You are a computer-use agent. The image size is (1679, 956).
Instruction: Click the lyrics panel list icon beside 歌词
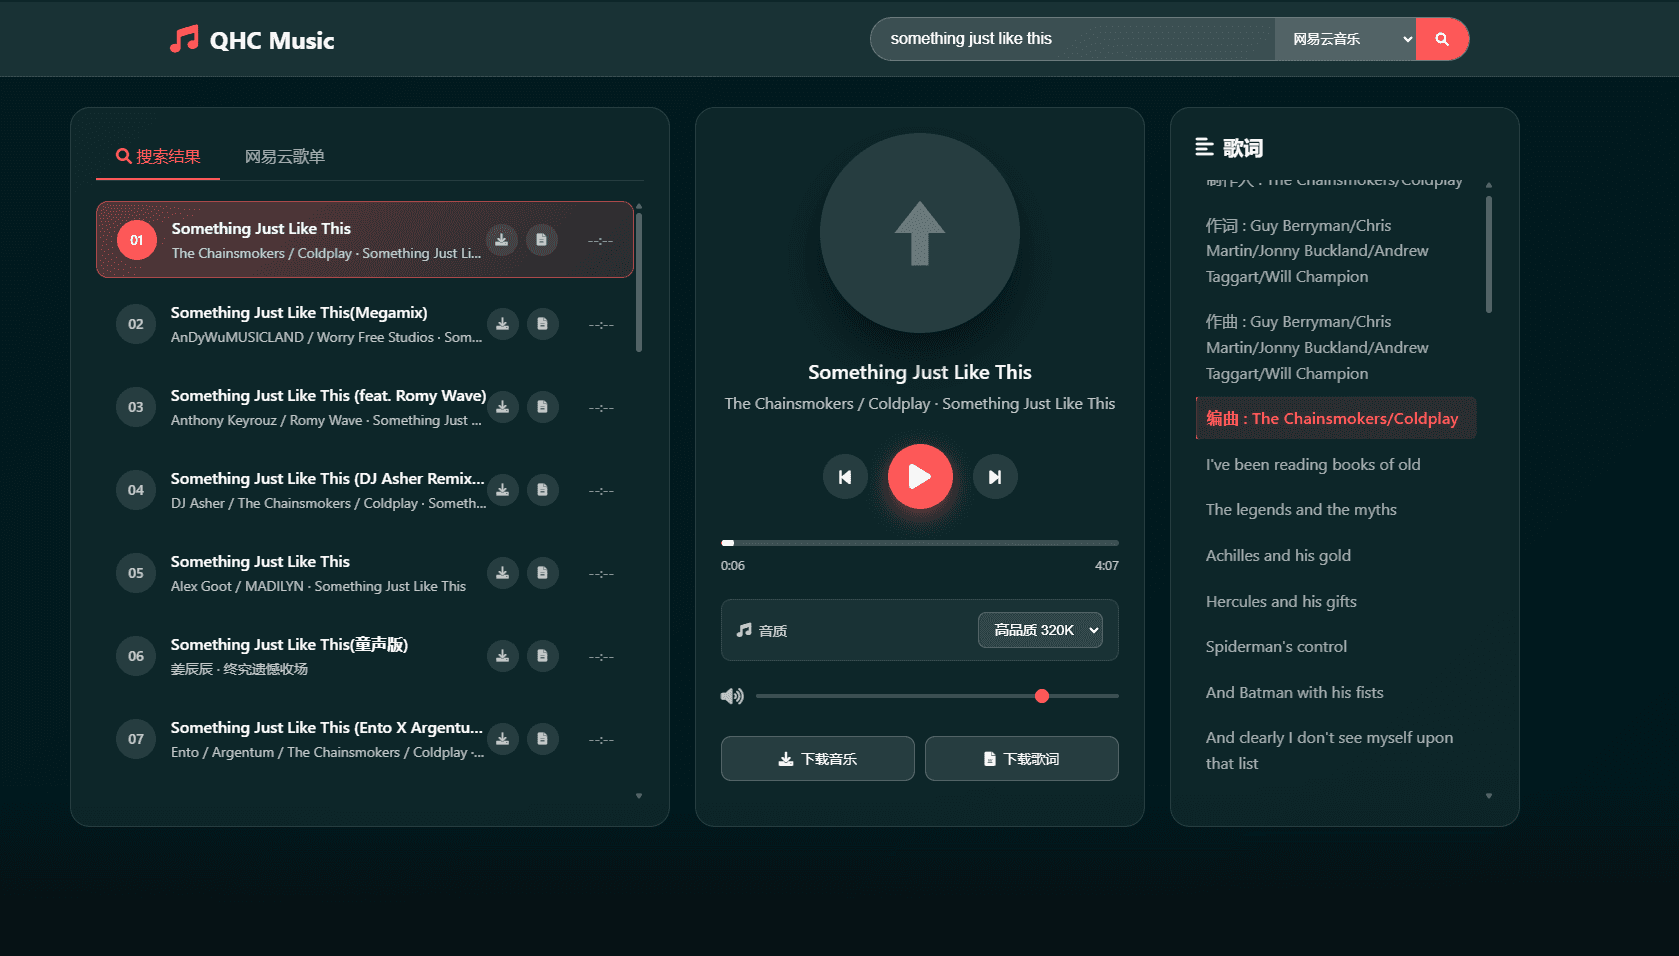tap(1204, 148)
